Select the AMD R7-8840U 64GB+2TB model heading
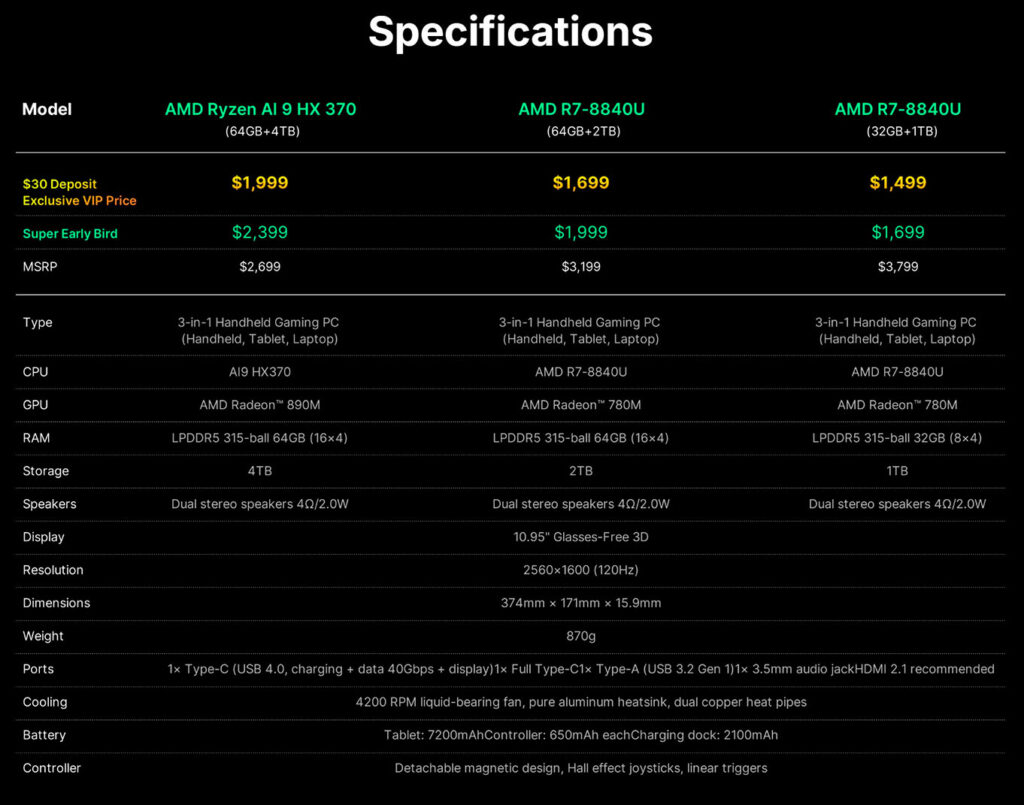The image size is (1024, 805). click(x=581, y=109)
